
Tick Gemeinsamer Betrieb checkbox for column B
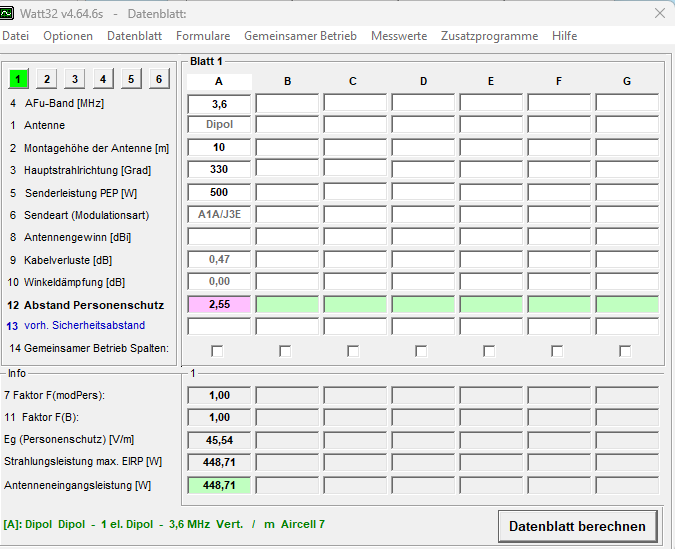[x=285, y=351]
